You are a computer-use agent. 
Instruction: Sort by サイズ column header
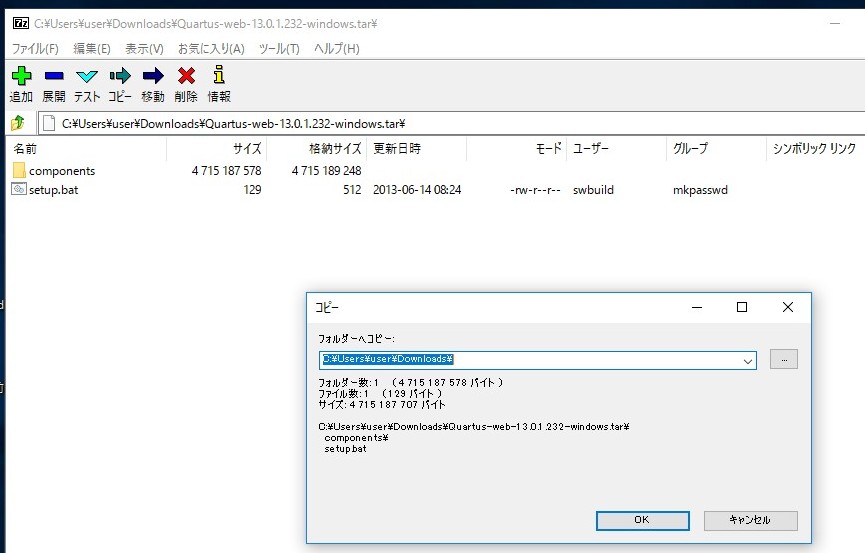[216, 148]
